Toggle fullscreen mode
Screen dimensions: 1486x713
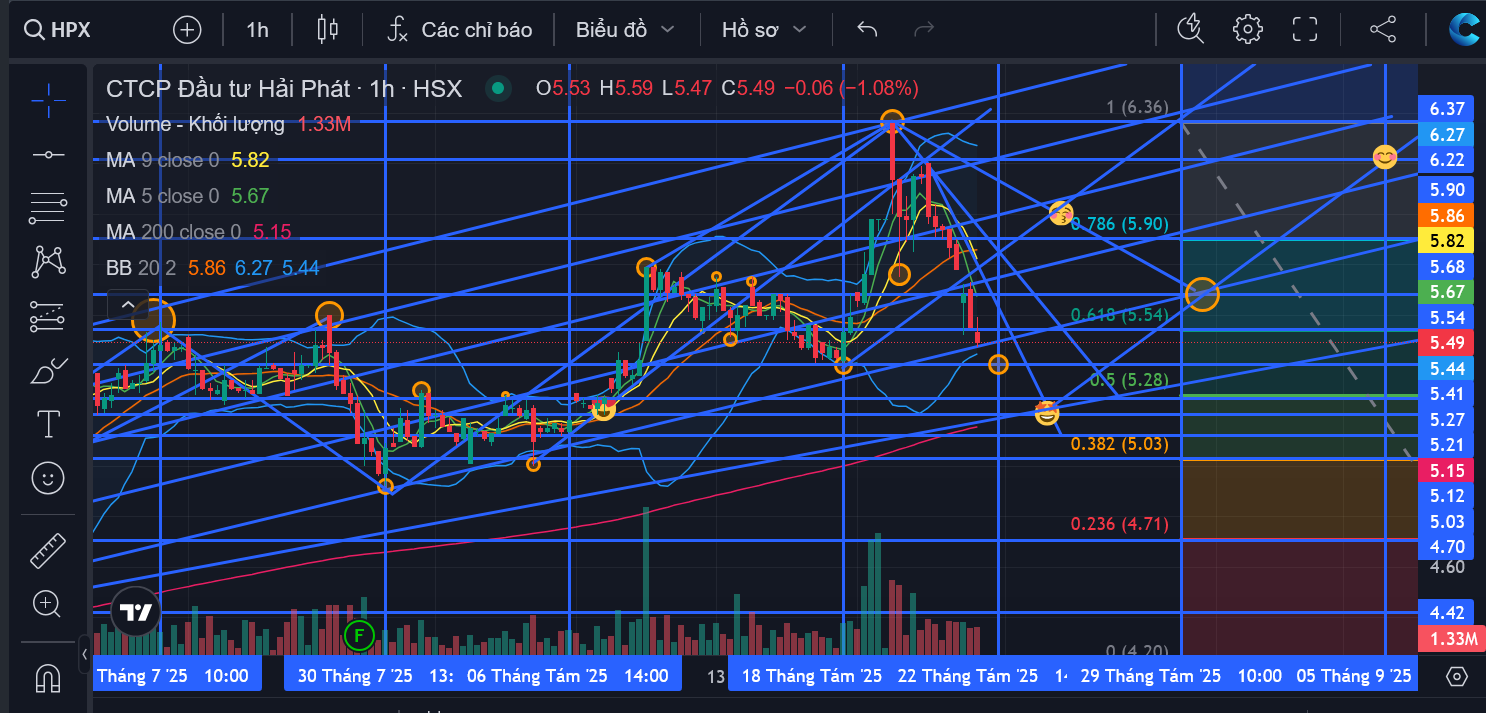[x=1305, y=29]
